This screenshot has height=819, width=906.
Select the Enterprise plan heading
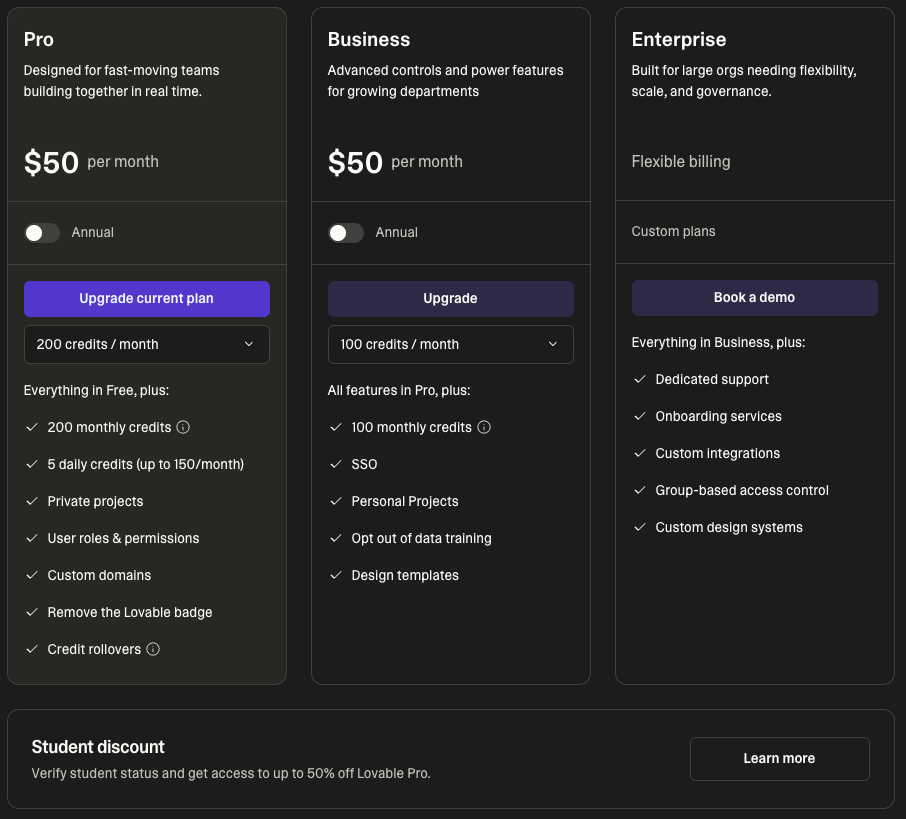[679, 40]
